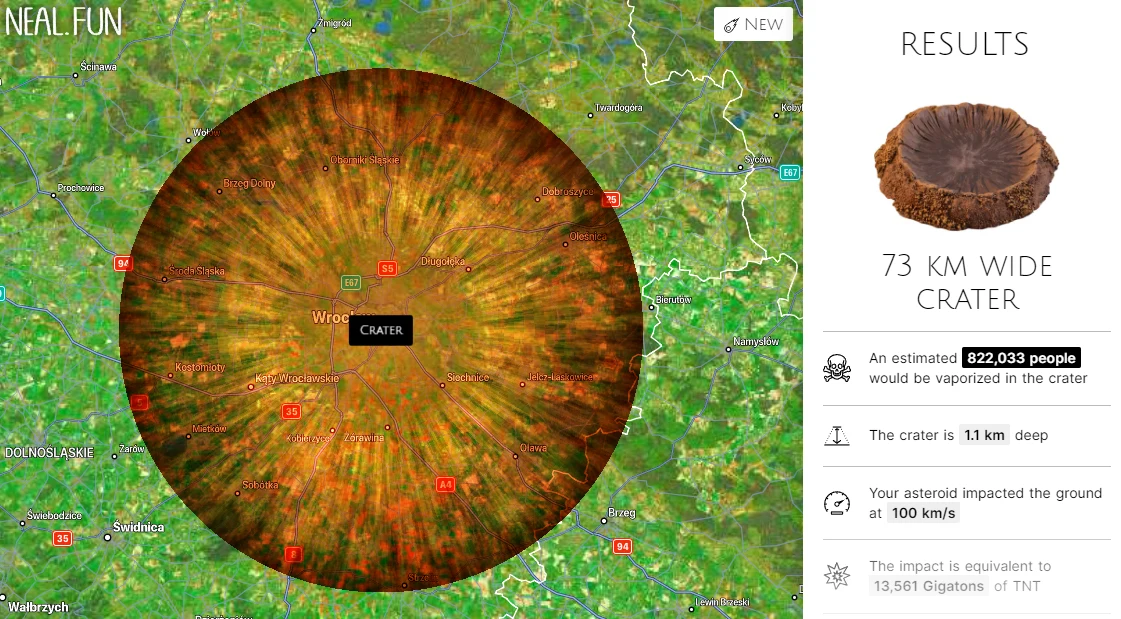Click the Oleśnica town label
The image size is (1121, 619).
click(588, 237)
